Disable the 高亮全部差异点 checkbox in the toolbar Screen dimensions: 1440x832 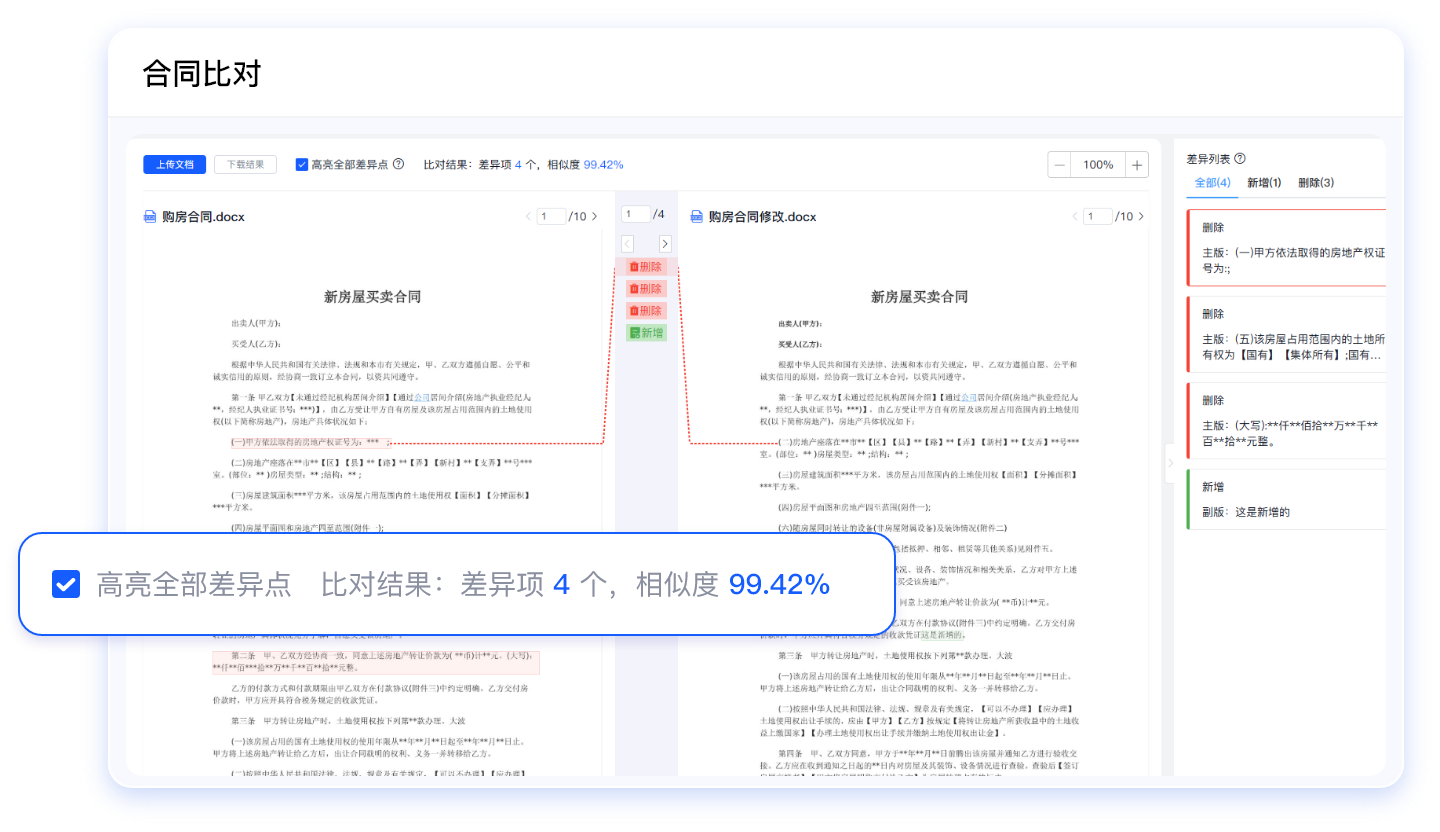pos(302,162)
